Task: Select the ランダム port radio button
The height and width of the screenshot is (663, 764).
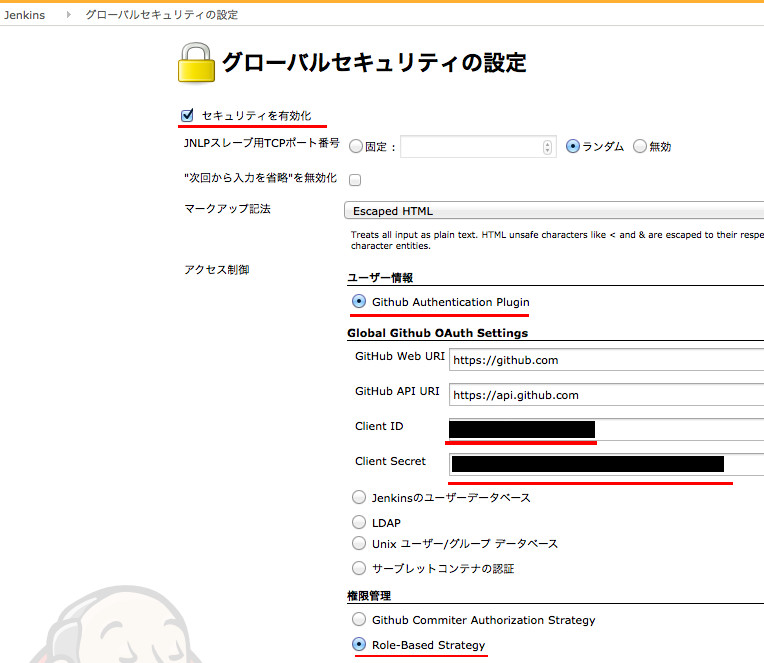Action: point(573,146)
